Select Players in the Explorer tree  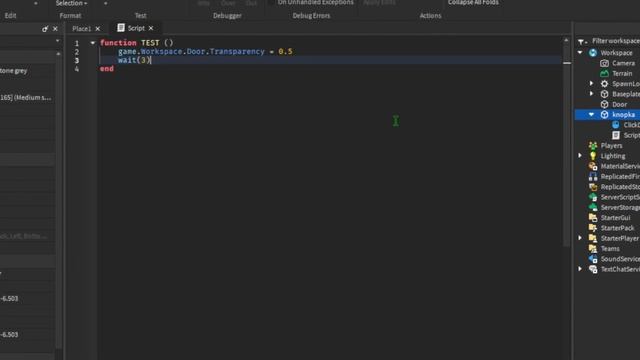pos(611,146)
